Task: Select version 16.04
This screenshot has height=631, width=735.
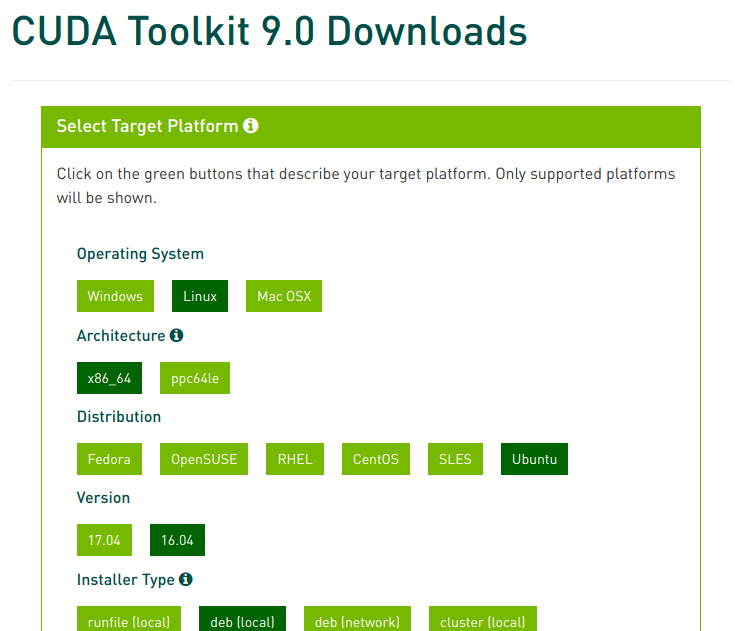Action: coord(177,540)
